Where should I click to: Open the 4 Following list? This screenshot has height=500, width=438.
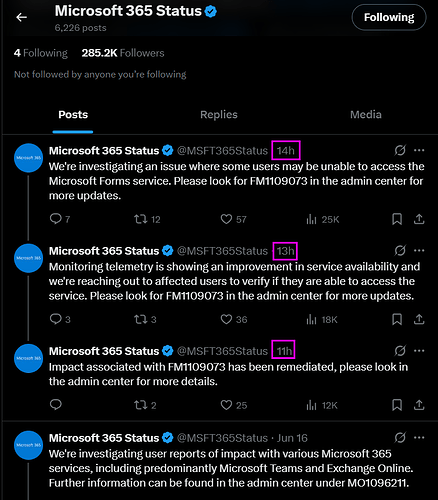[41, 53]
